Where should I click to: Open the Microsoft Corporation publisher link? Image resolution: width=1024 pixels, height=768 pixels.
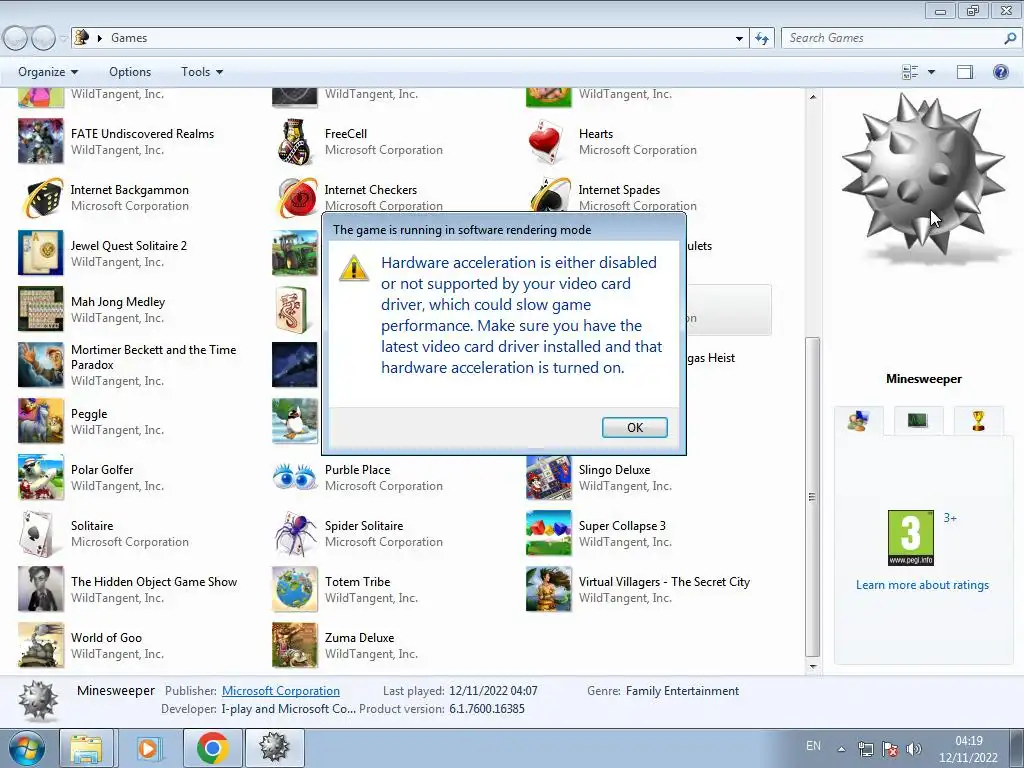281,690
